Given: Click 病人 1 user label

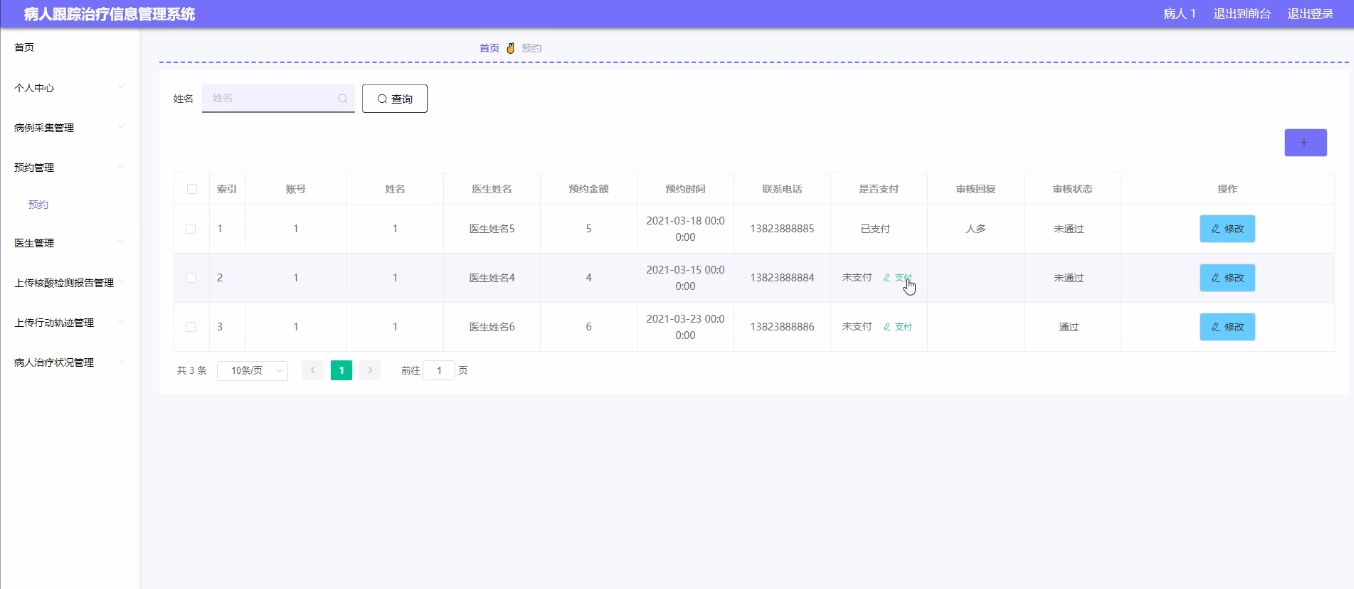Looking at the screenshot, I should tap(1180, 14).
